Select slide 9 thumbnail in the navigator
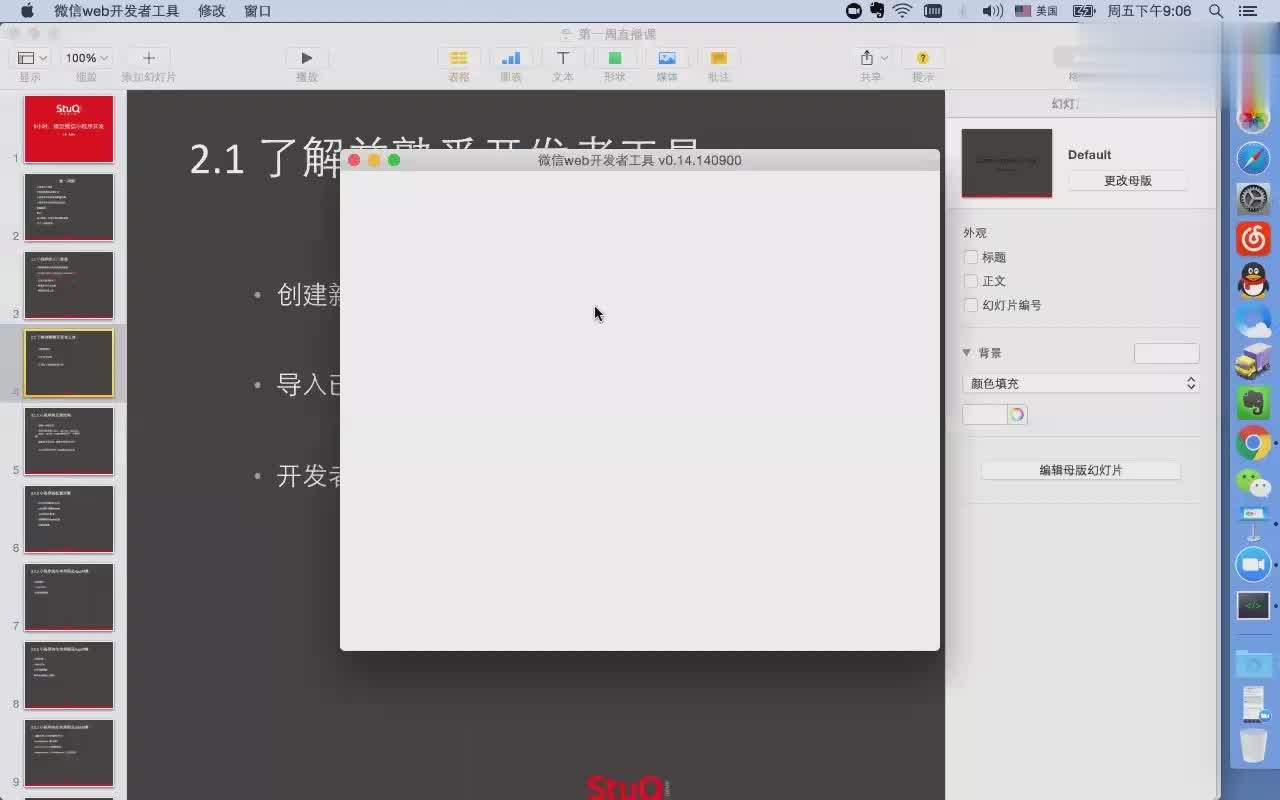 click(x=69, y=753)
